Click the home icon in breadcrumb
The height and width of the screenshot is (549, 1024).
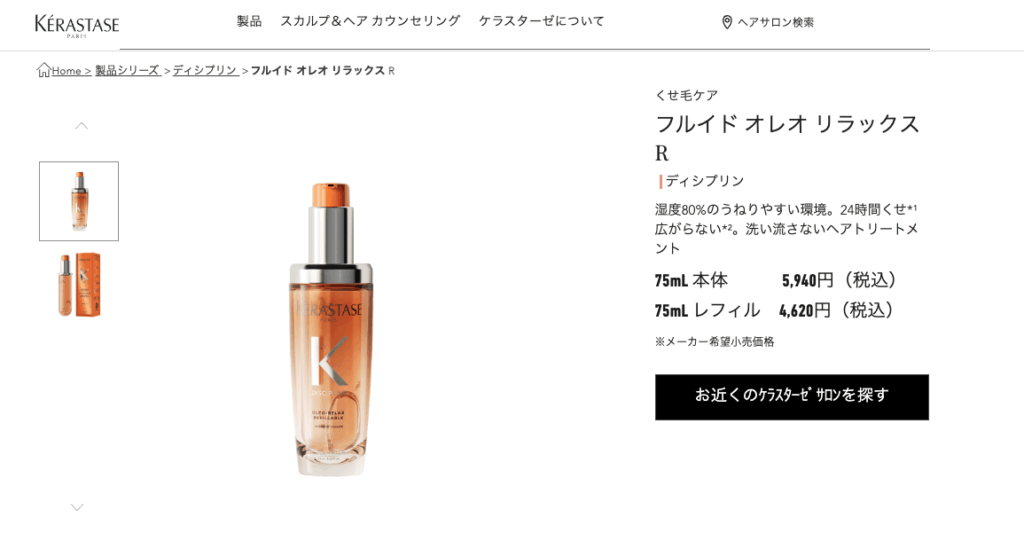coord(44,70)
